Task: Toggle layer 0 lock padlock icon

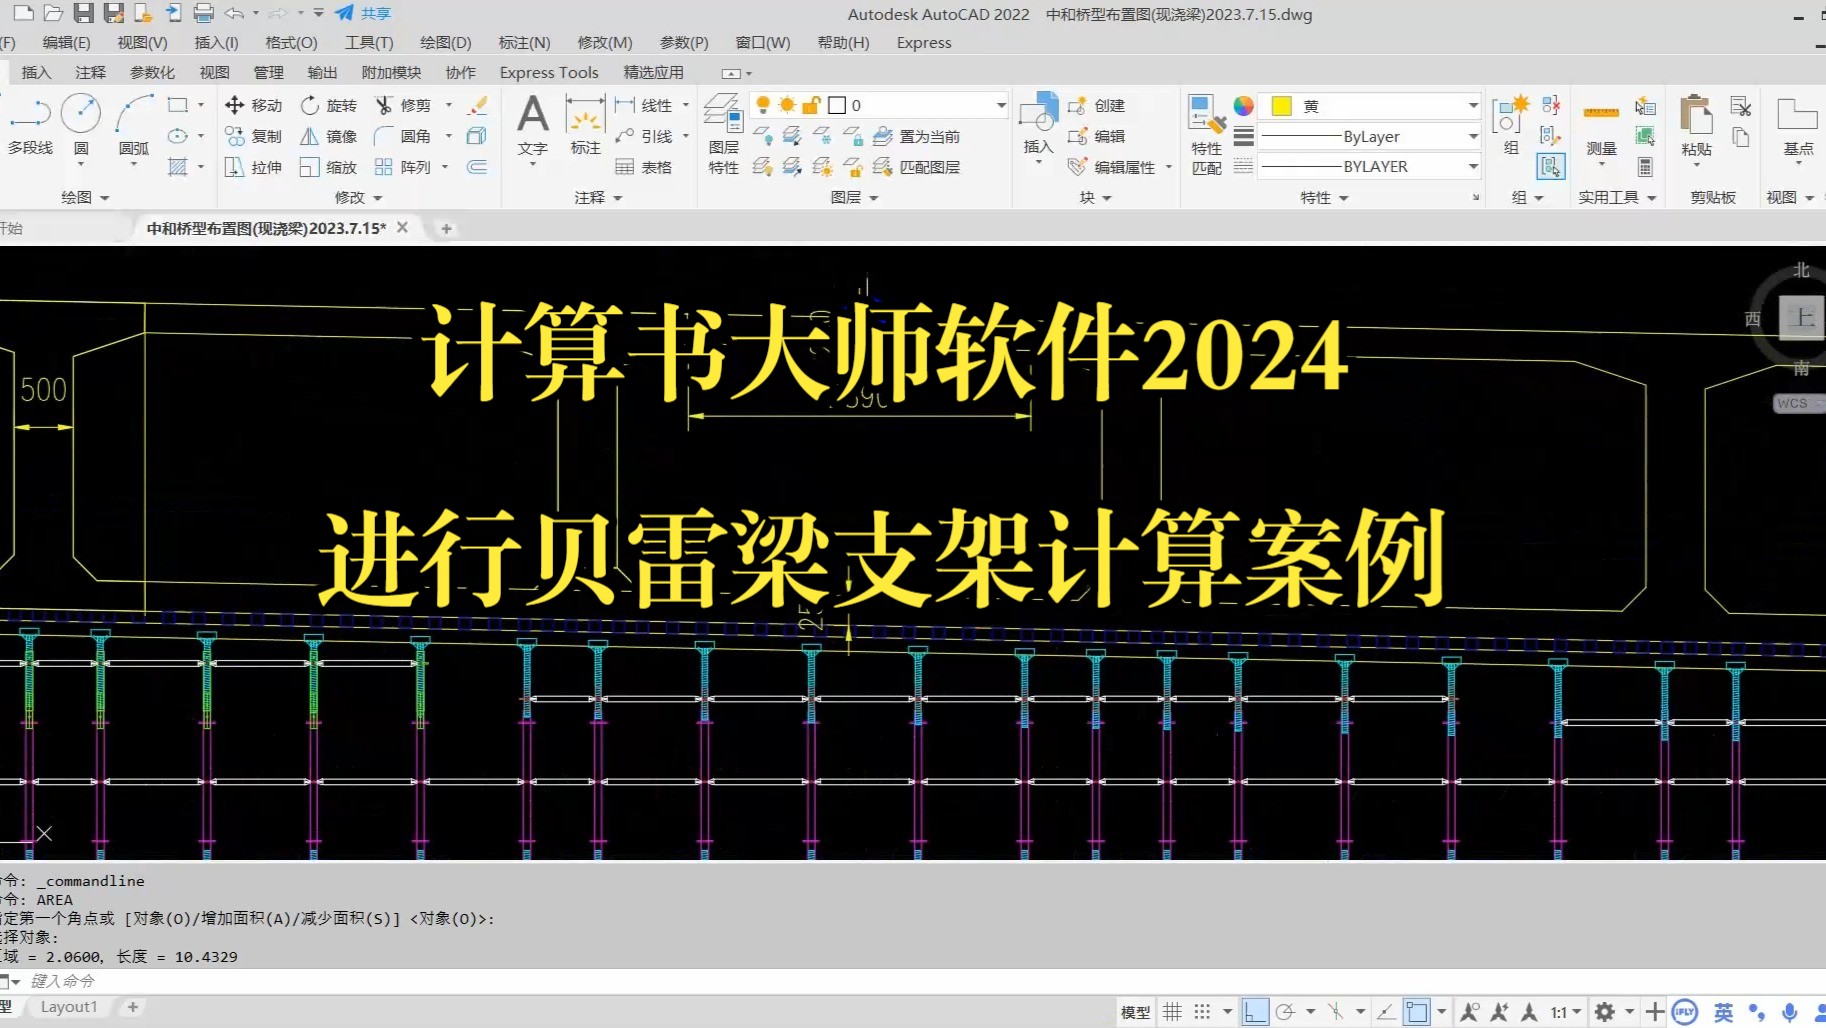Action: [x=811, y=105]
